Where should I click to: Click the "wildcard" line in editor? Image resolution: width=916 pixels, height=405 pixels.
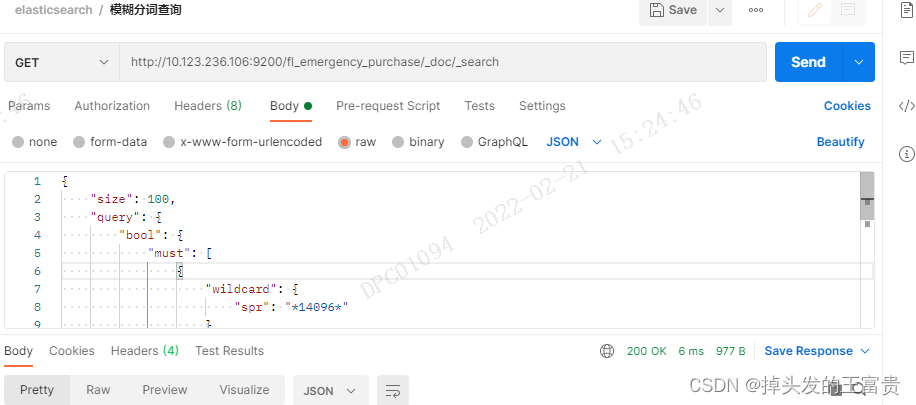tap(252, 289)
